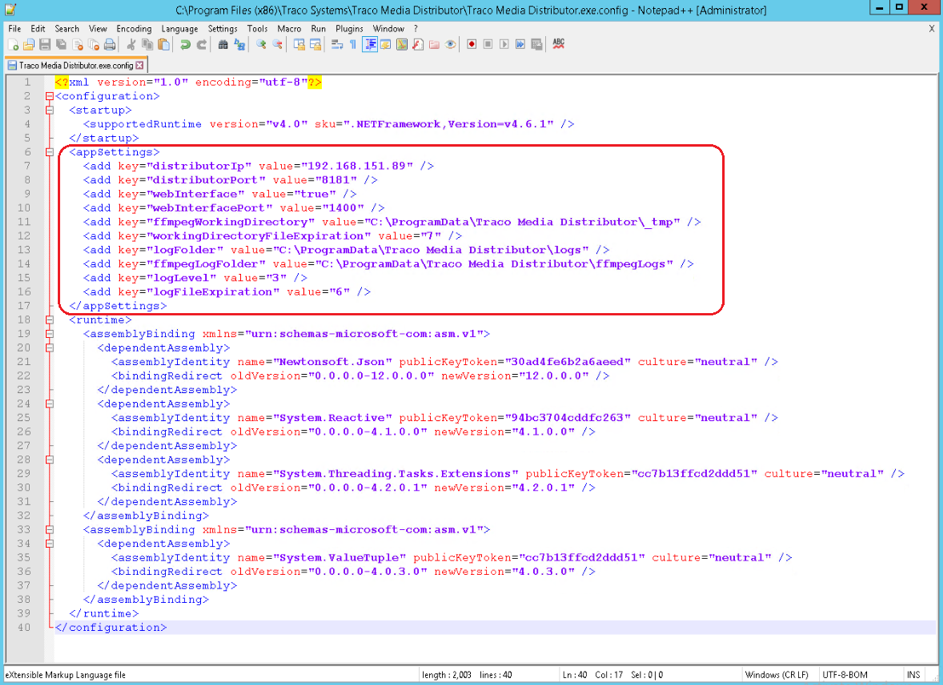Toggle Show All Characters on the toolbar
The height and width of the screenshot is (685, 943).
(x=352, y=44)
